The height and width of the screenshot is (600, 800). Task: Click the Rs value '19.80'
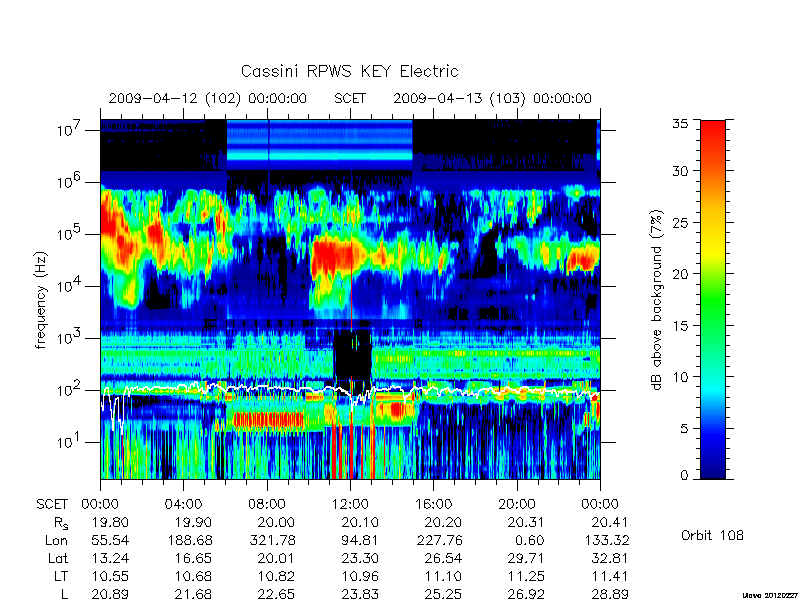110,522
